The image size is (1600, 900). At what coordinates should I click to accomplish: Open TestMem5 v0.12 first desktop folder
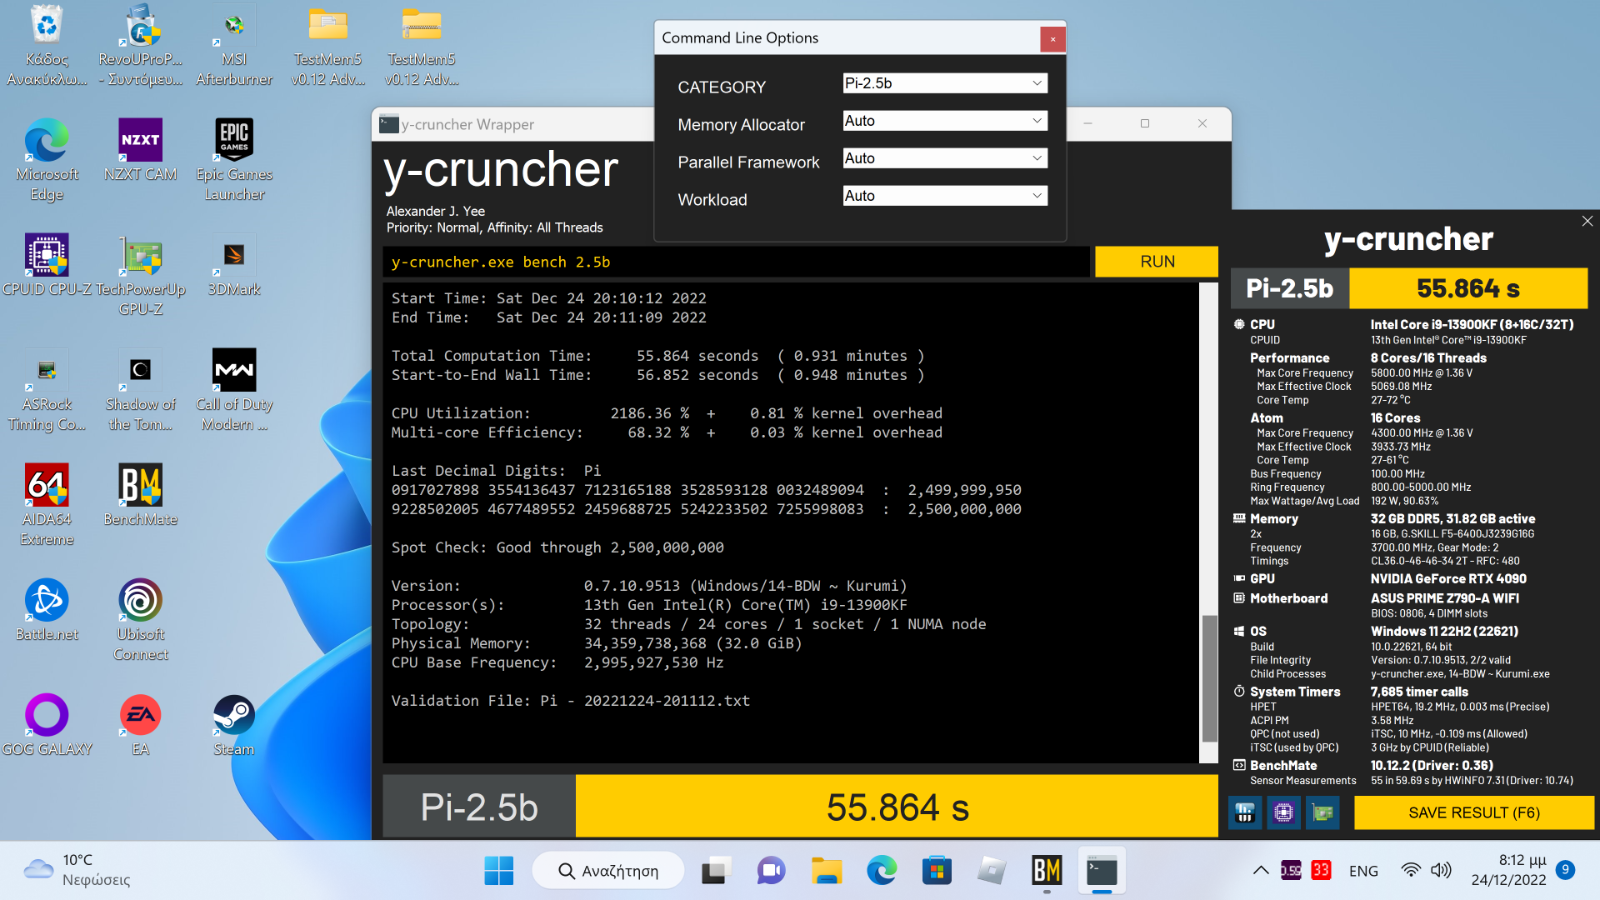click(328, 46)
